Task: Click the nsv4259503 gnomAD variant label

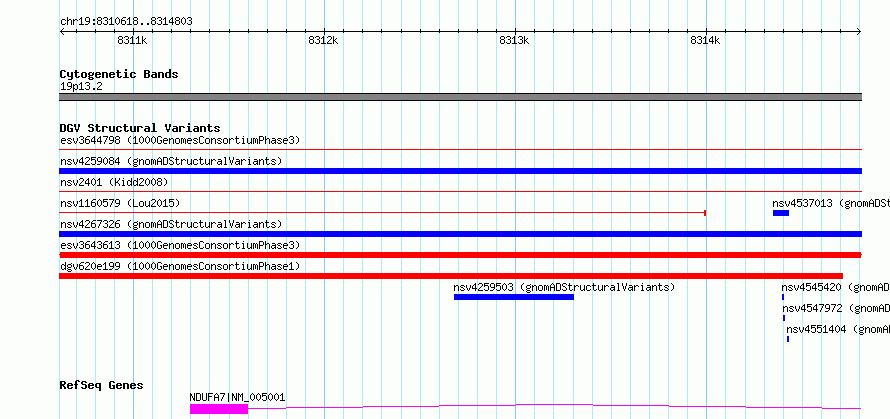Action: [564, 287]
